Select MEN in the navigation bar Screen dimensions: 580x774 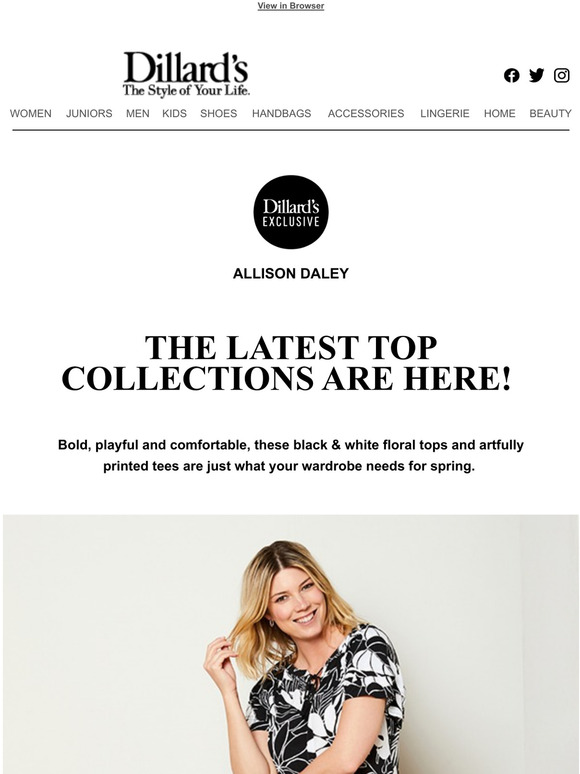[138, 114]
